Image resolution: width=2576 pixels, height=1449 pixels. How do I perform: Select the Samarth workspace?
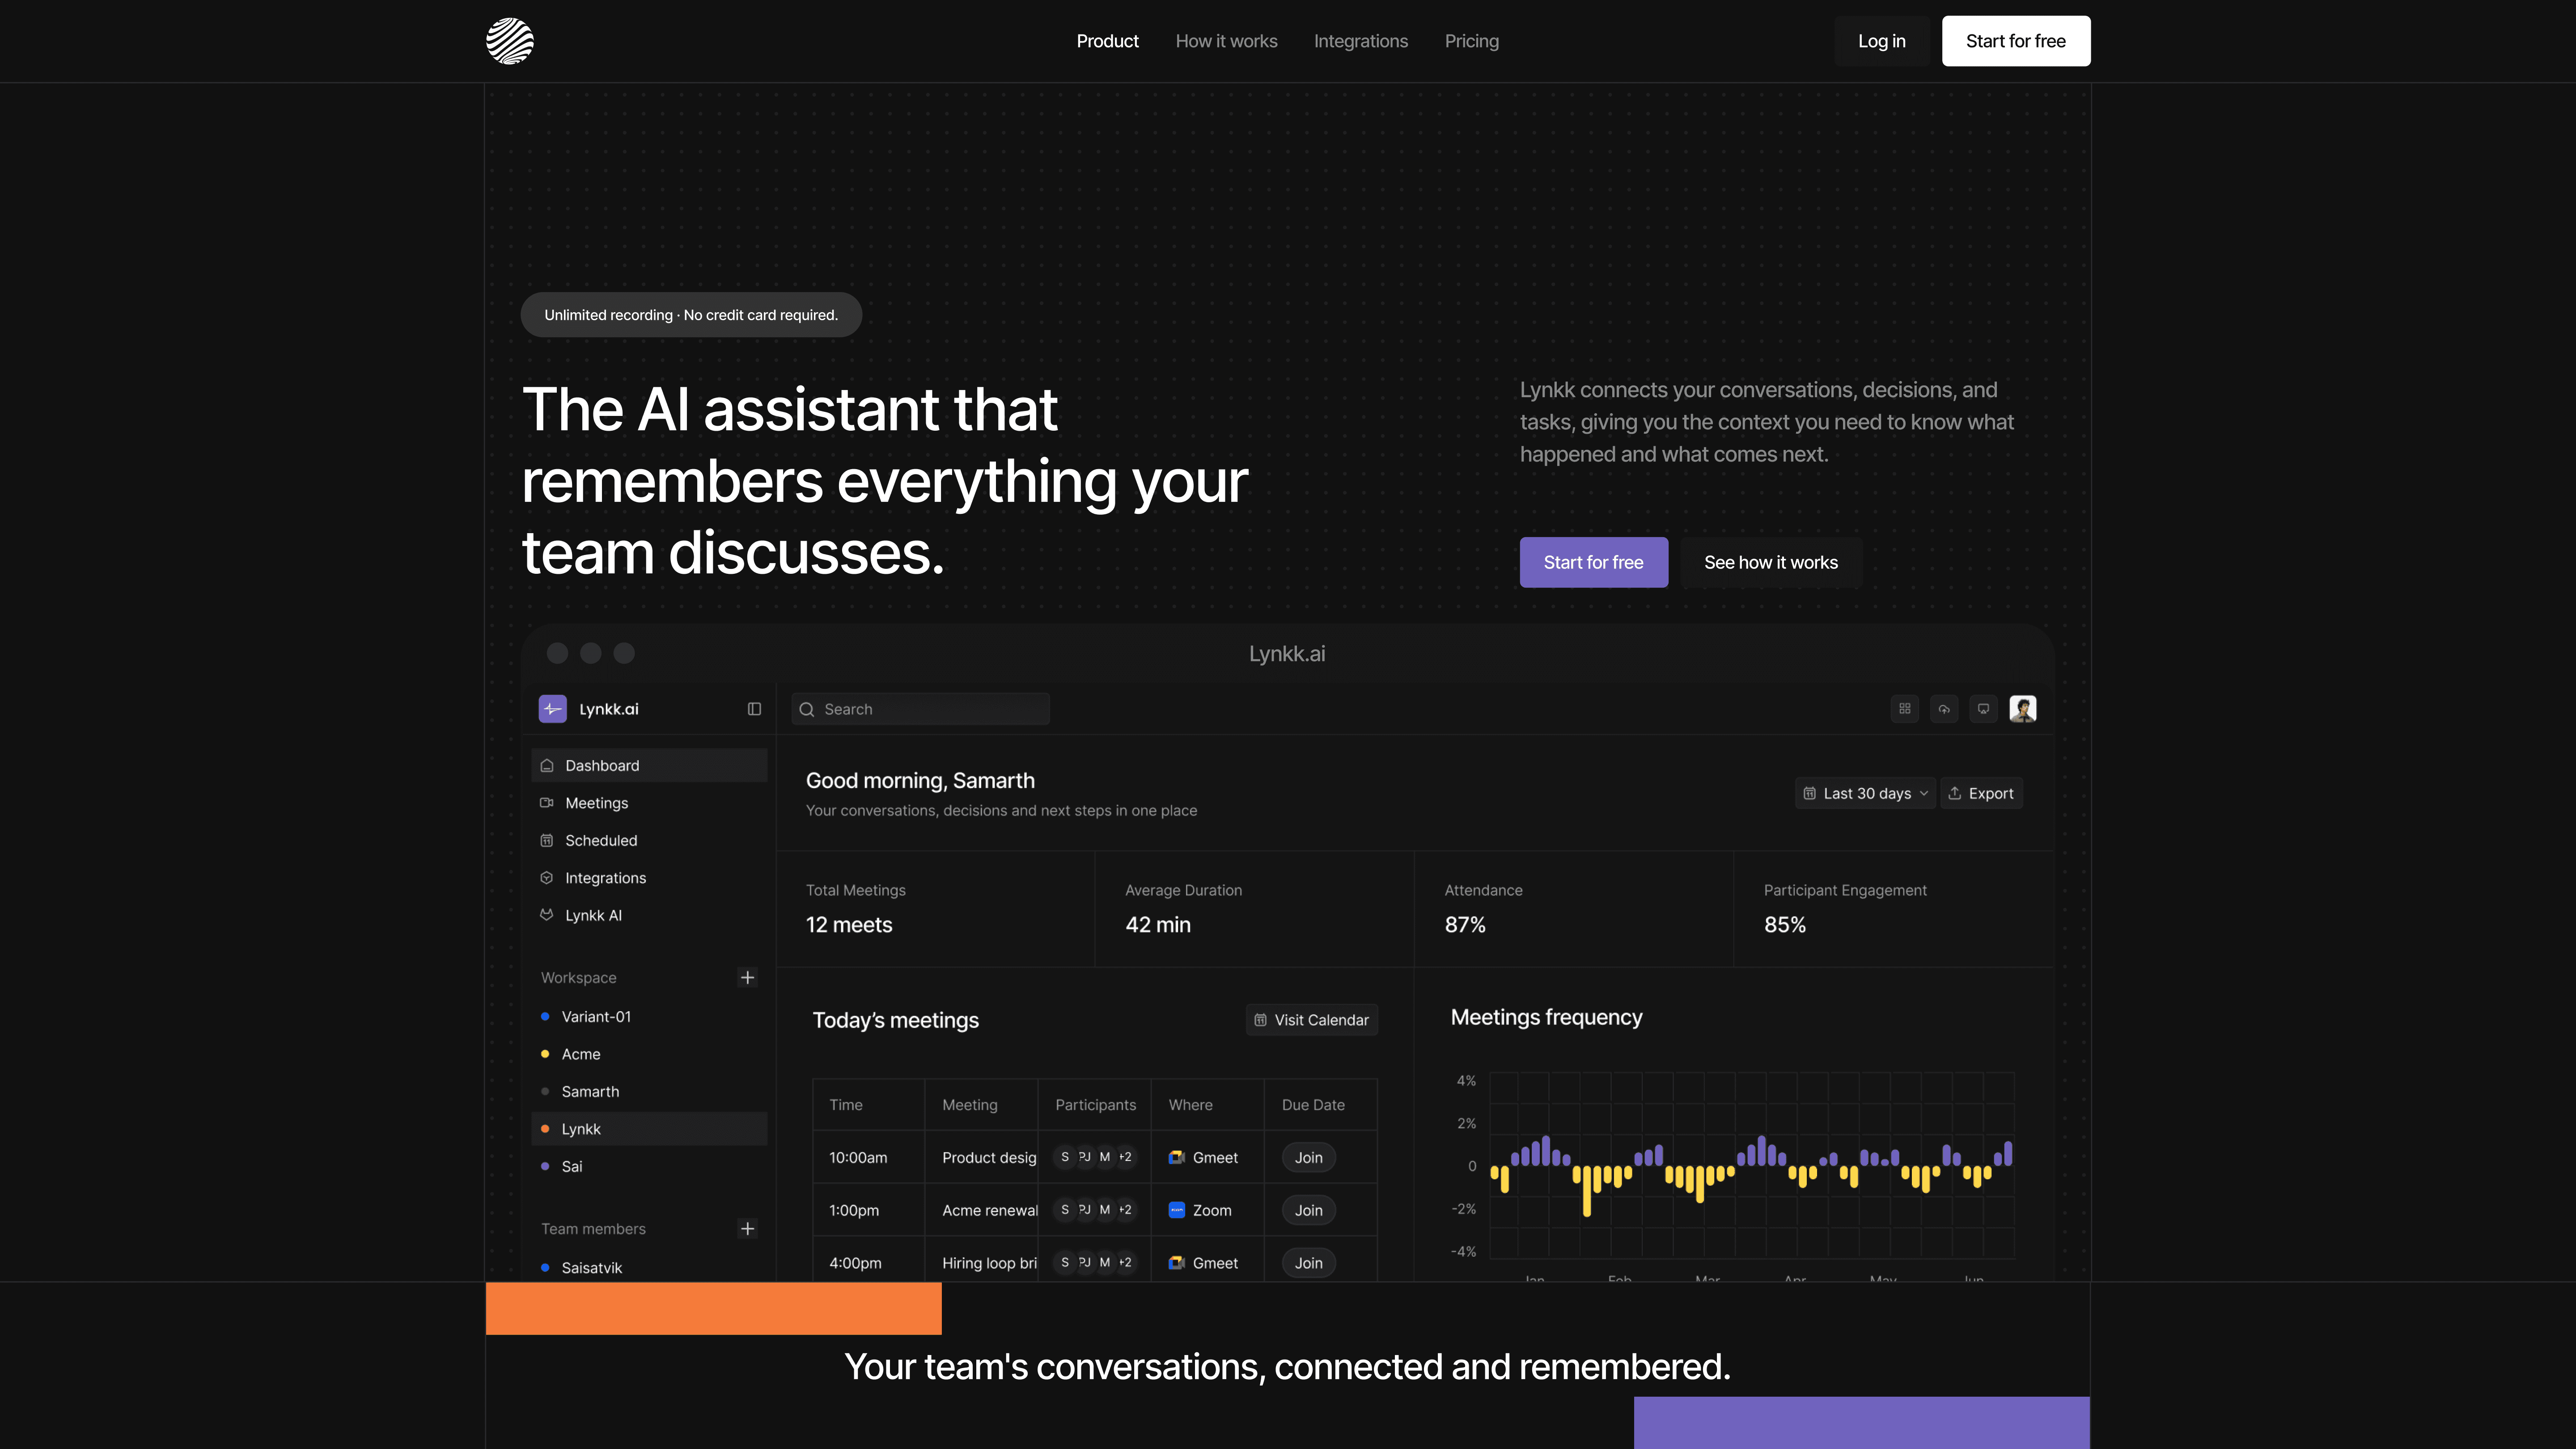650,1091
